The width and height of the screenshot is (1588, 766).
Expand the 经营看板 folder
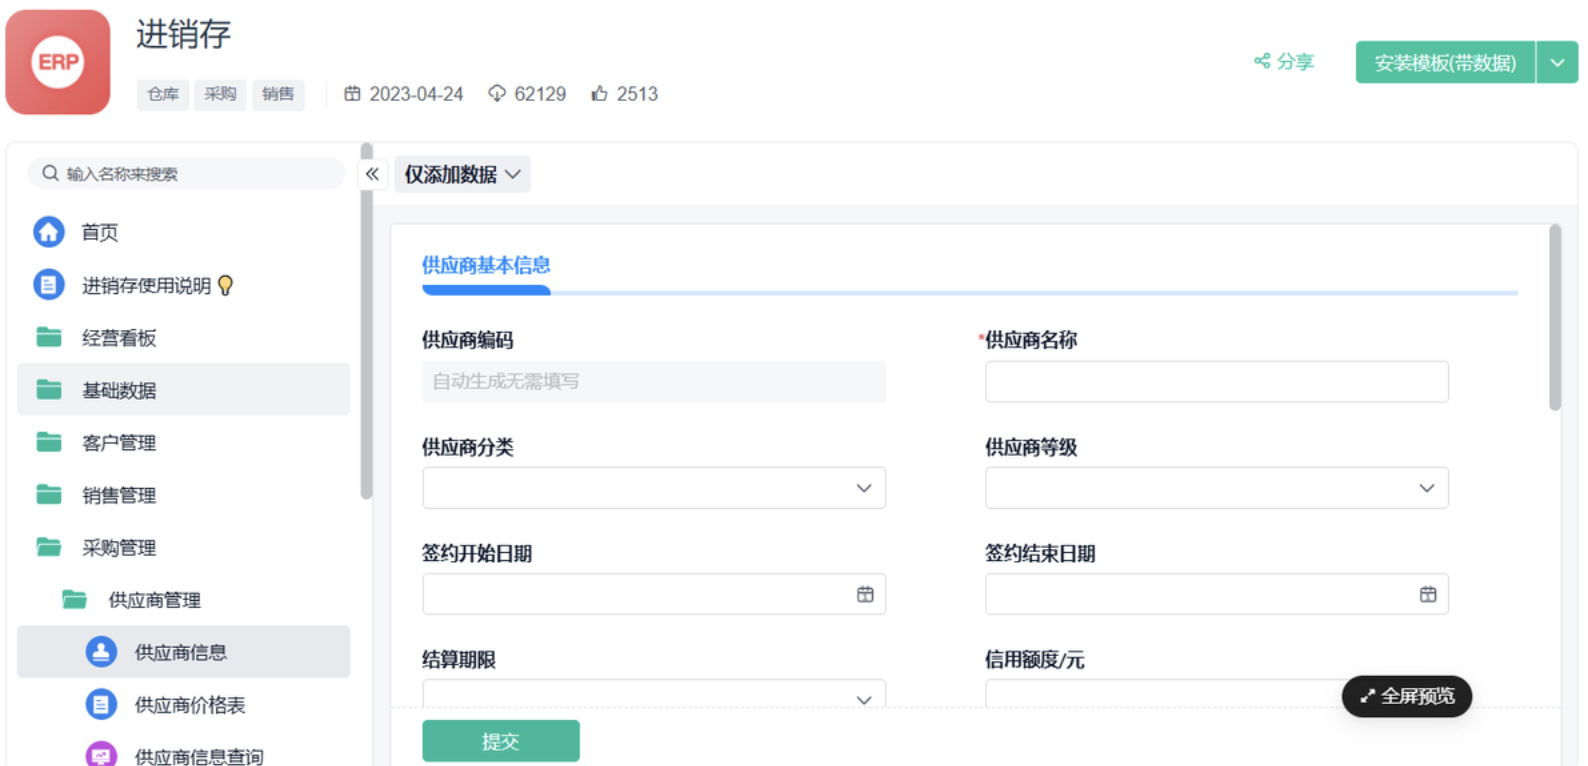coord(184,338)
